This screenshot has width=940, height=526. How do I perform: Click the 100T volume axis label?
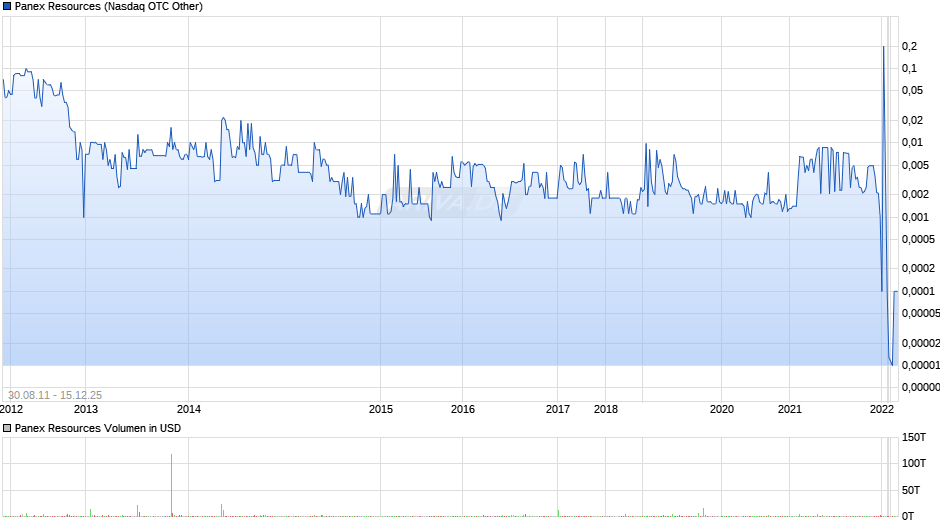click(x=914, y=463)
